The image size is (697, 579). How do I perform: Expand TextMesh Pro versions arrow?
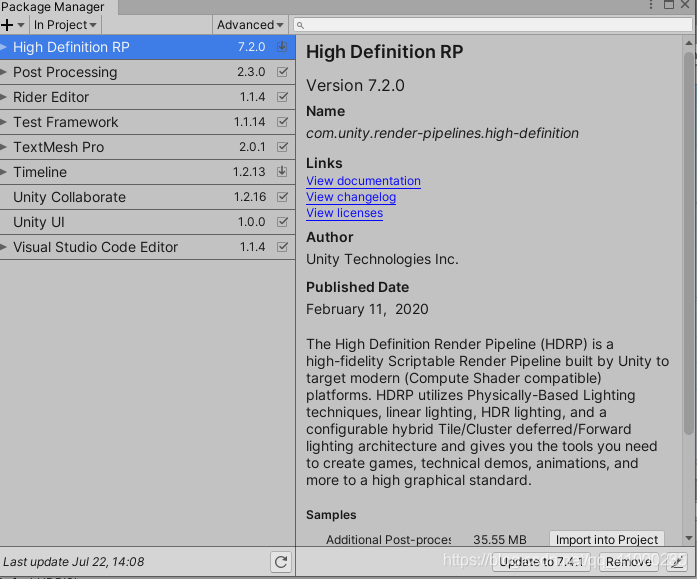click(x=4, y=147)
